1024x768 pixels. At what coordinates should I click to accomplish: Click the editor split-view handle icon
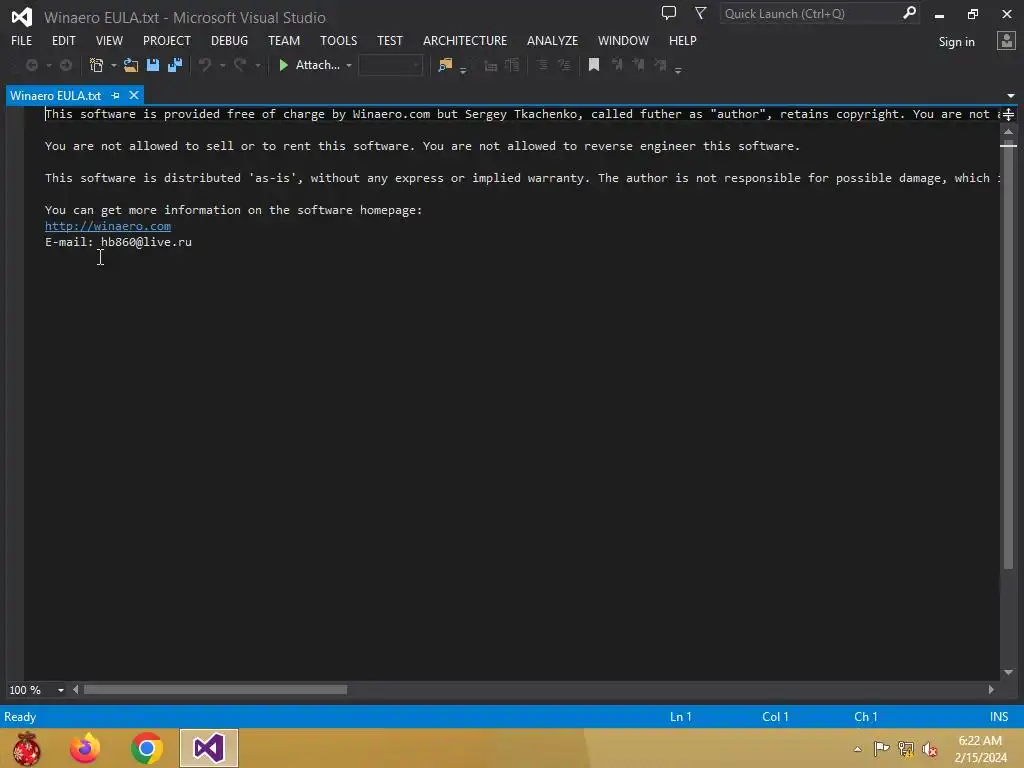[x=1008, y=114]
